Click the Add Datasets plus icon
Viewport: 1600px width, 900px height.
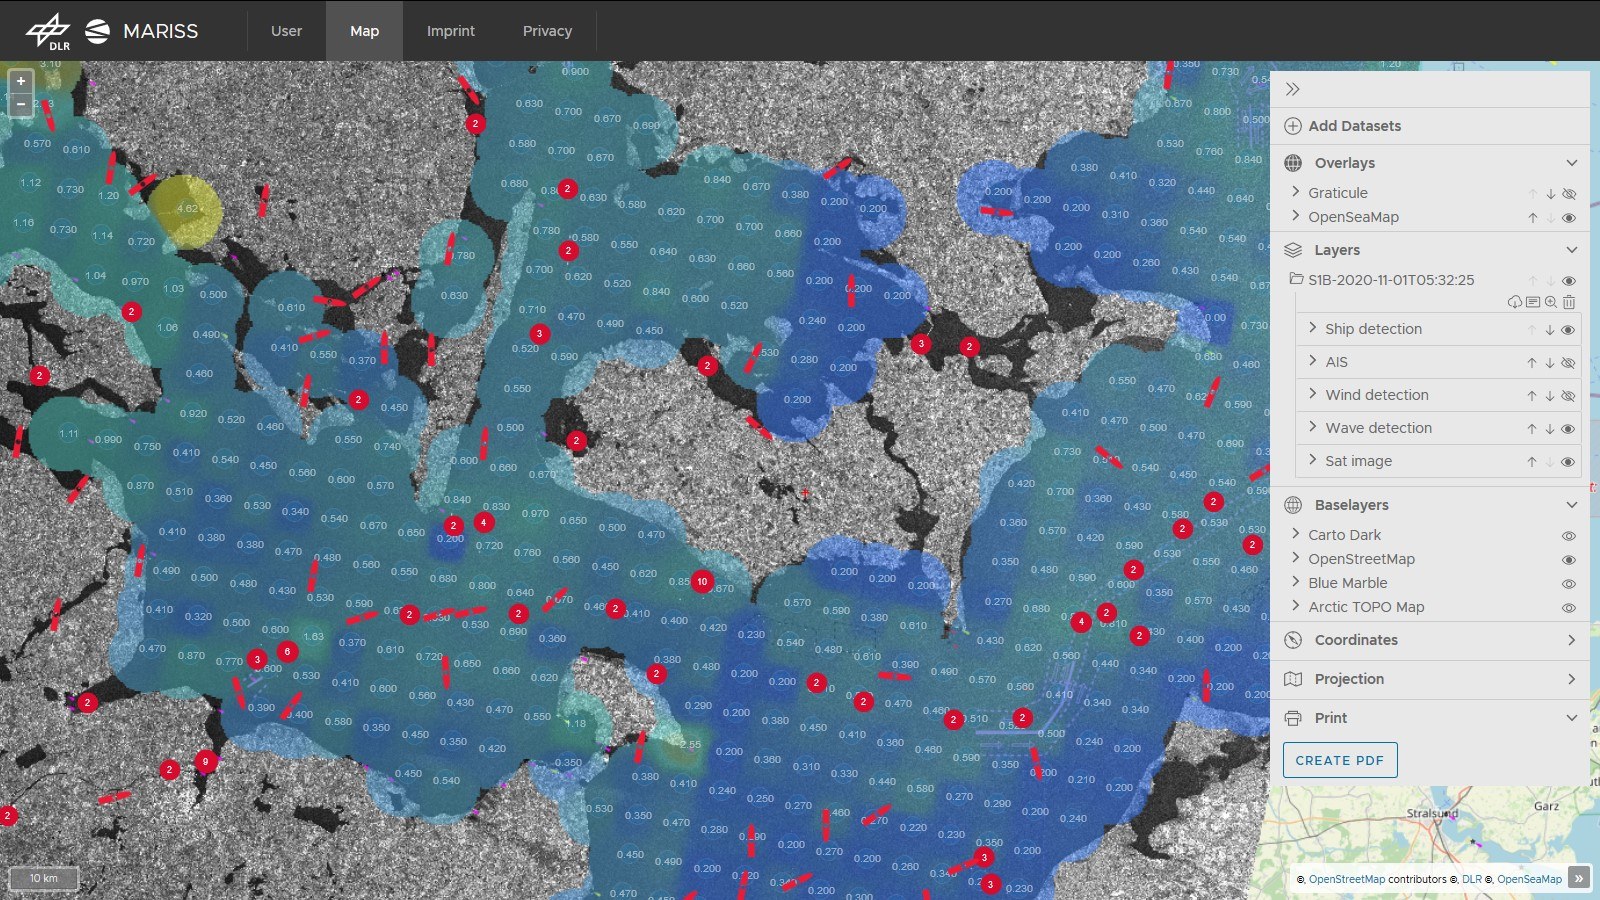pyautogui.click(x=1293, y=126)
